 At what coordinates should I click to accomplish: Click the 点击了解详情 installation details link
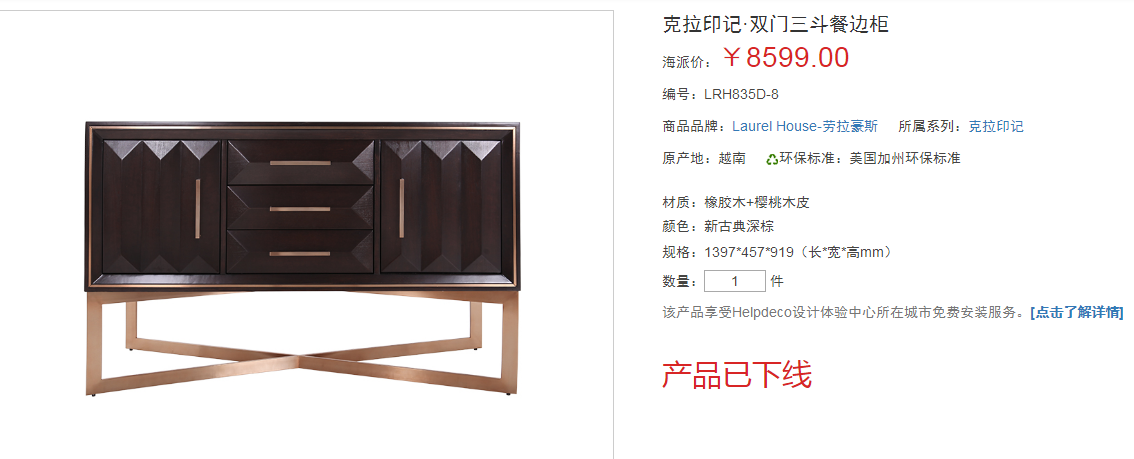(1076, 312)
